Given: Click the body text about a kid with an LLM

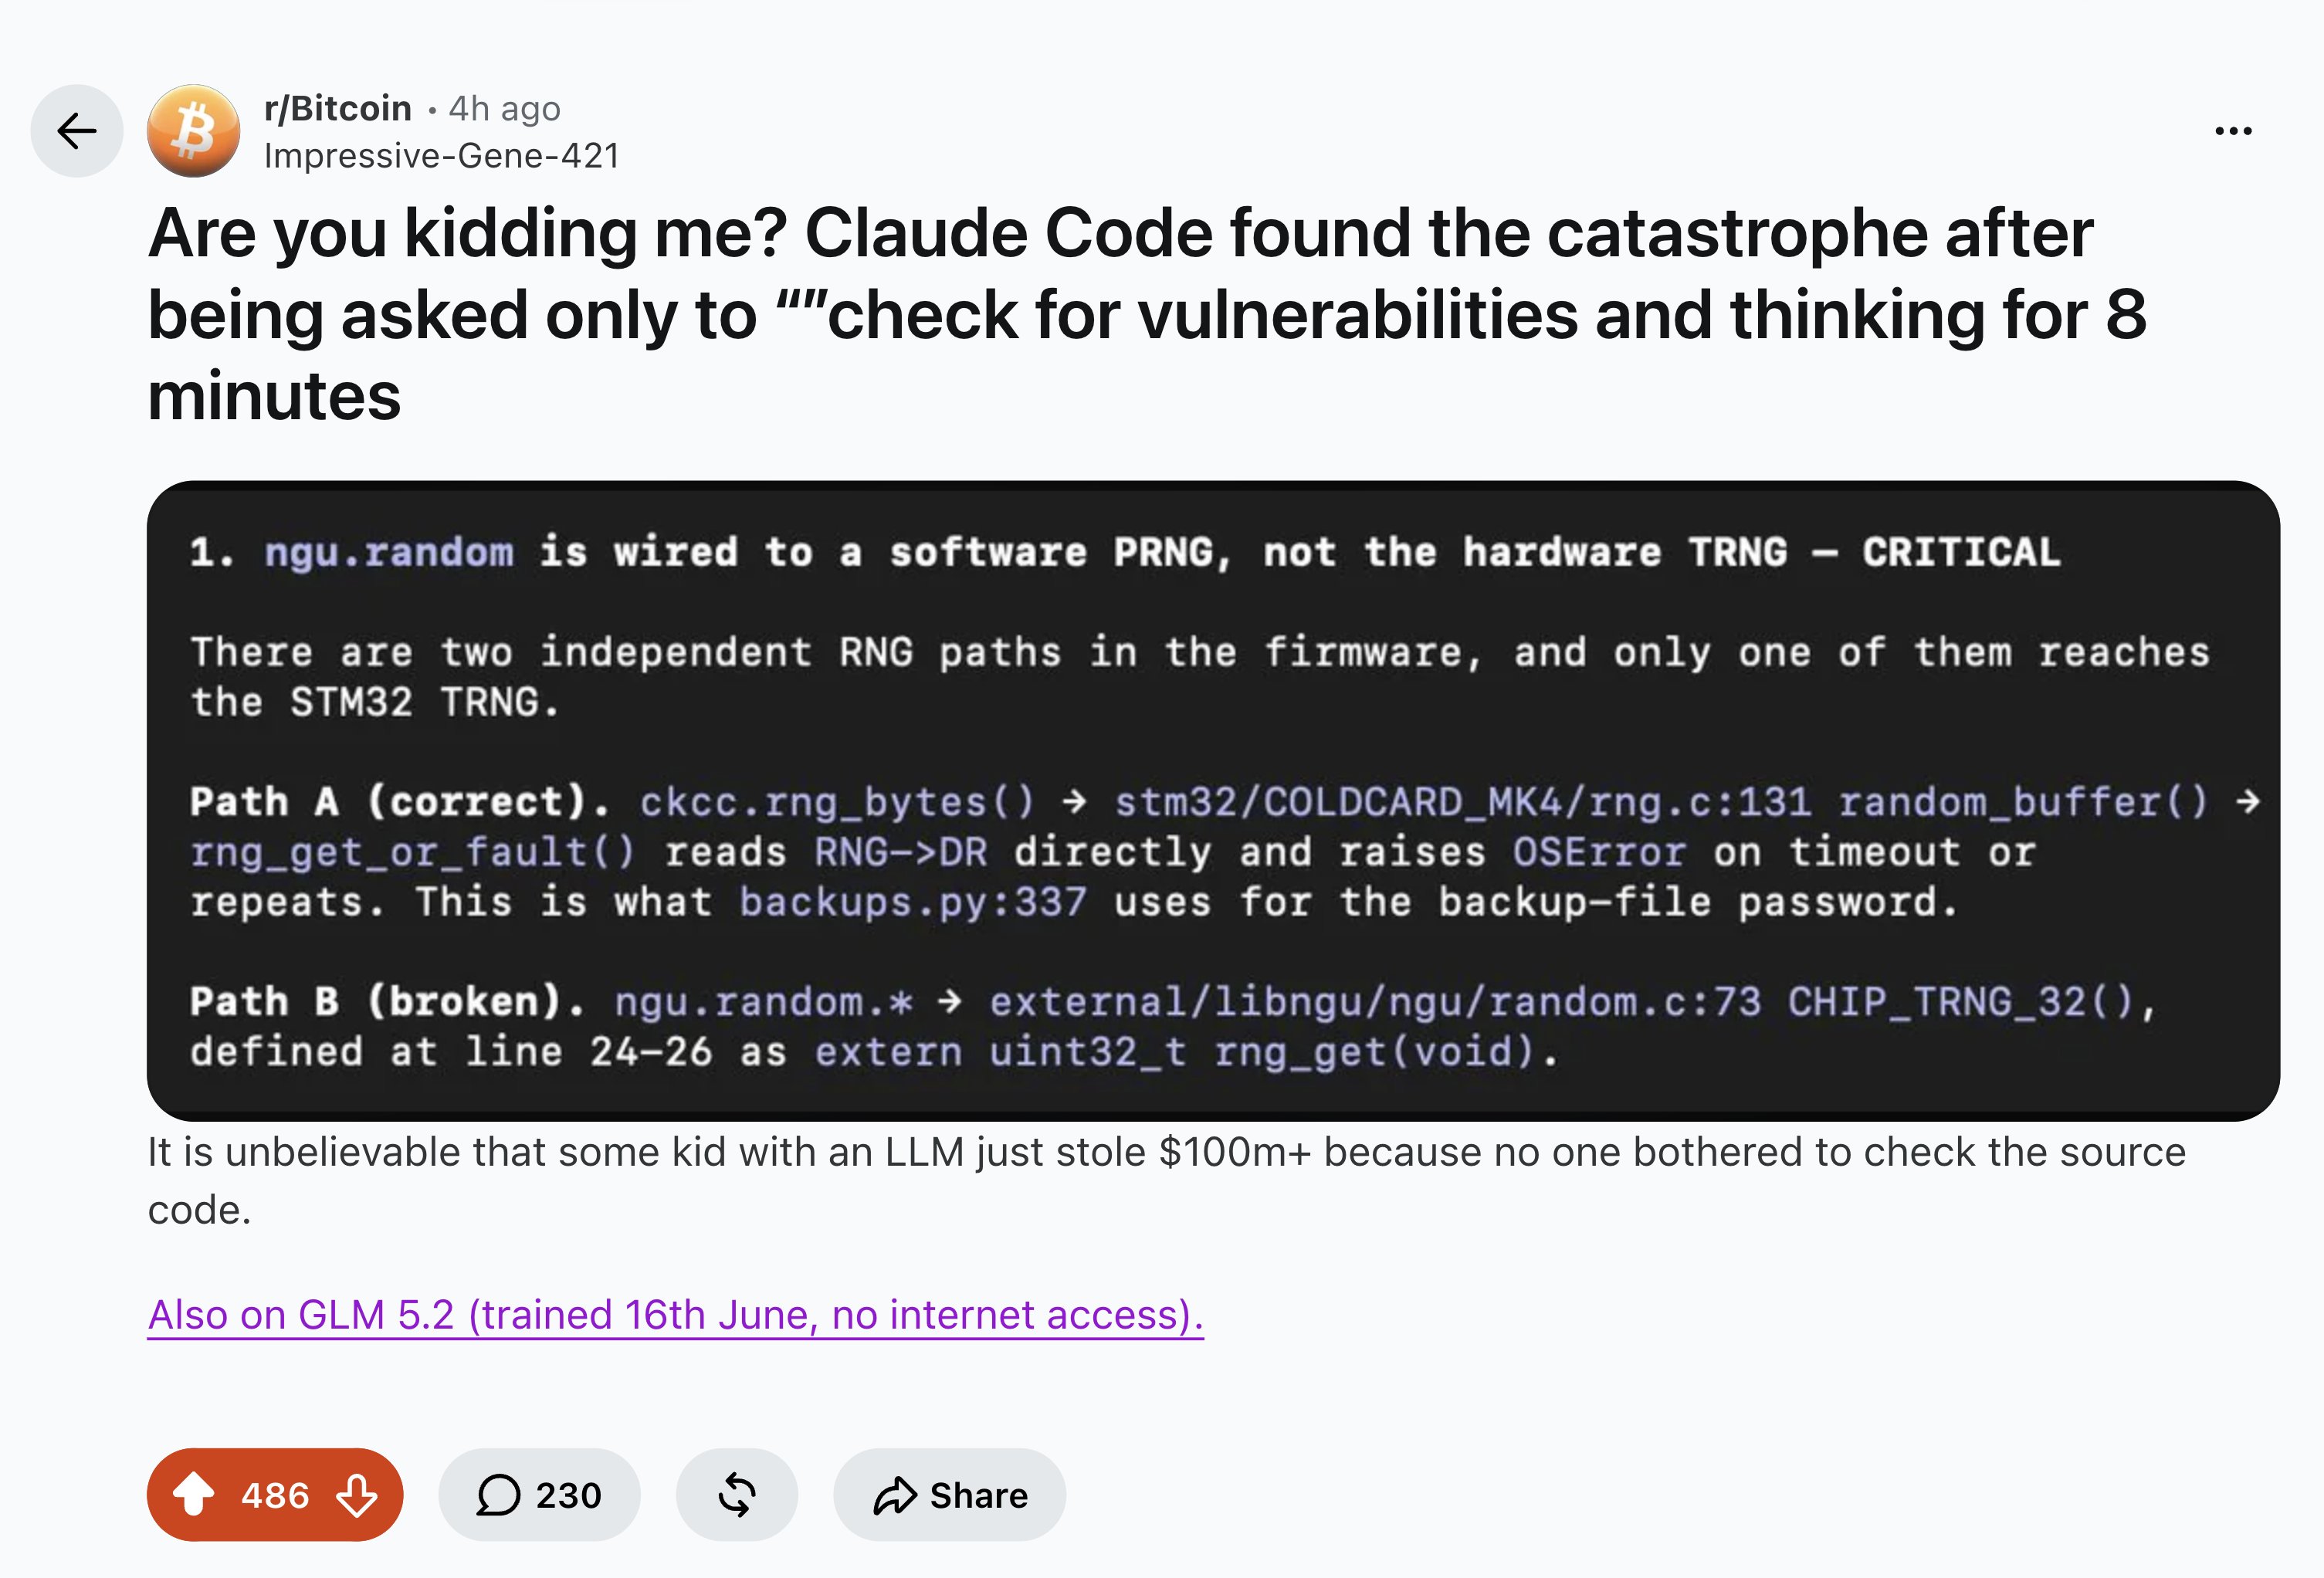Looking at the screenshot, I should [1166, 1180].
